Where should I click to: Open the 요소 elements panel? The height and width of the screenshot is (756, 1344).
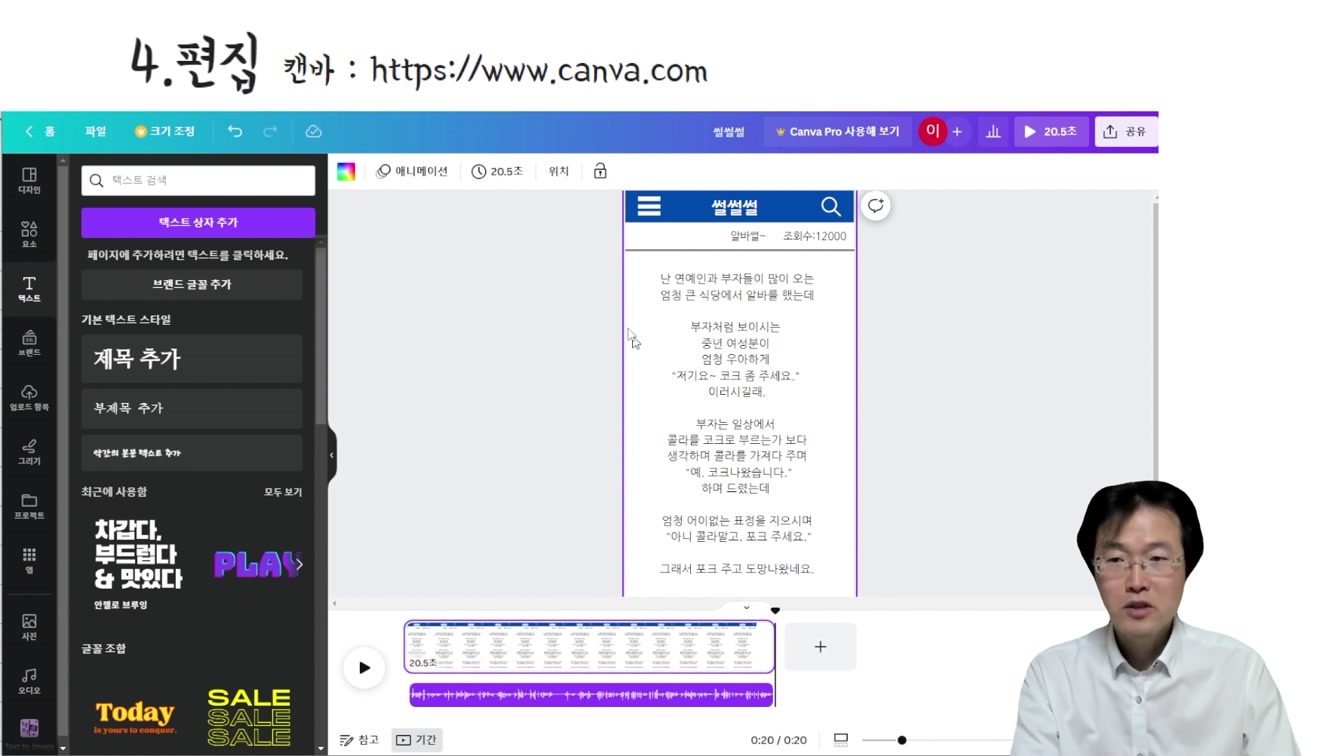[29, 235]
